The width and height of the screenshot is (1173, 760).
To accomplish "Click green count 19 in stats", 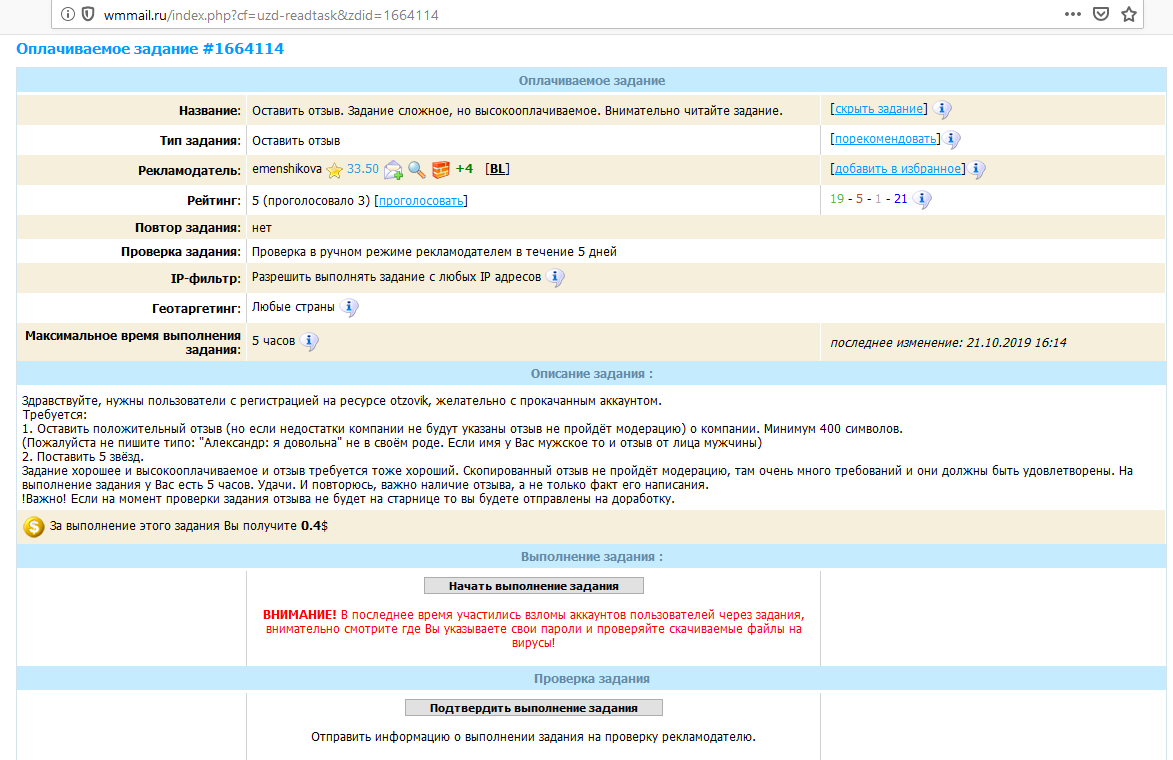I will [837, 199].
